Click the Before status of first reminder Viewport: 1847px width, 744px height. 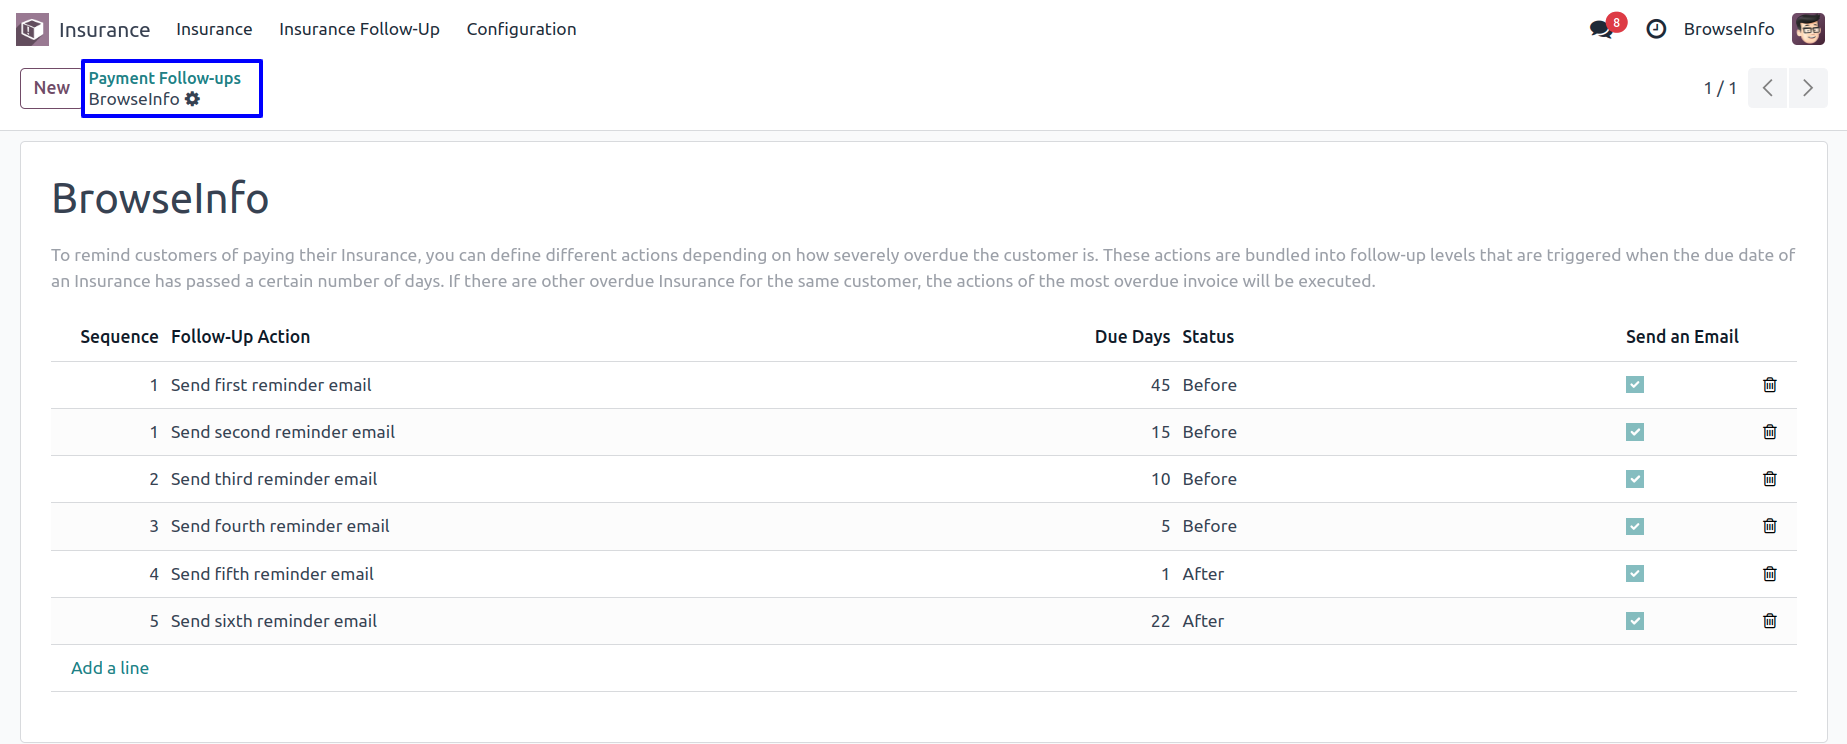1210,385
